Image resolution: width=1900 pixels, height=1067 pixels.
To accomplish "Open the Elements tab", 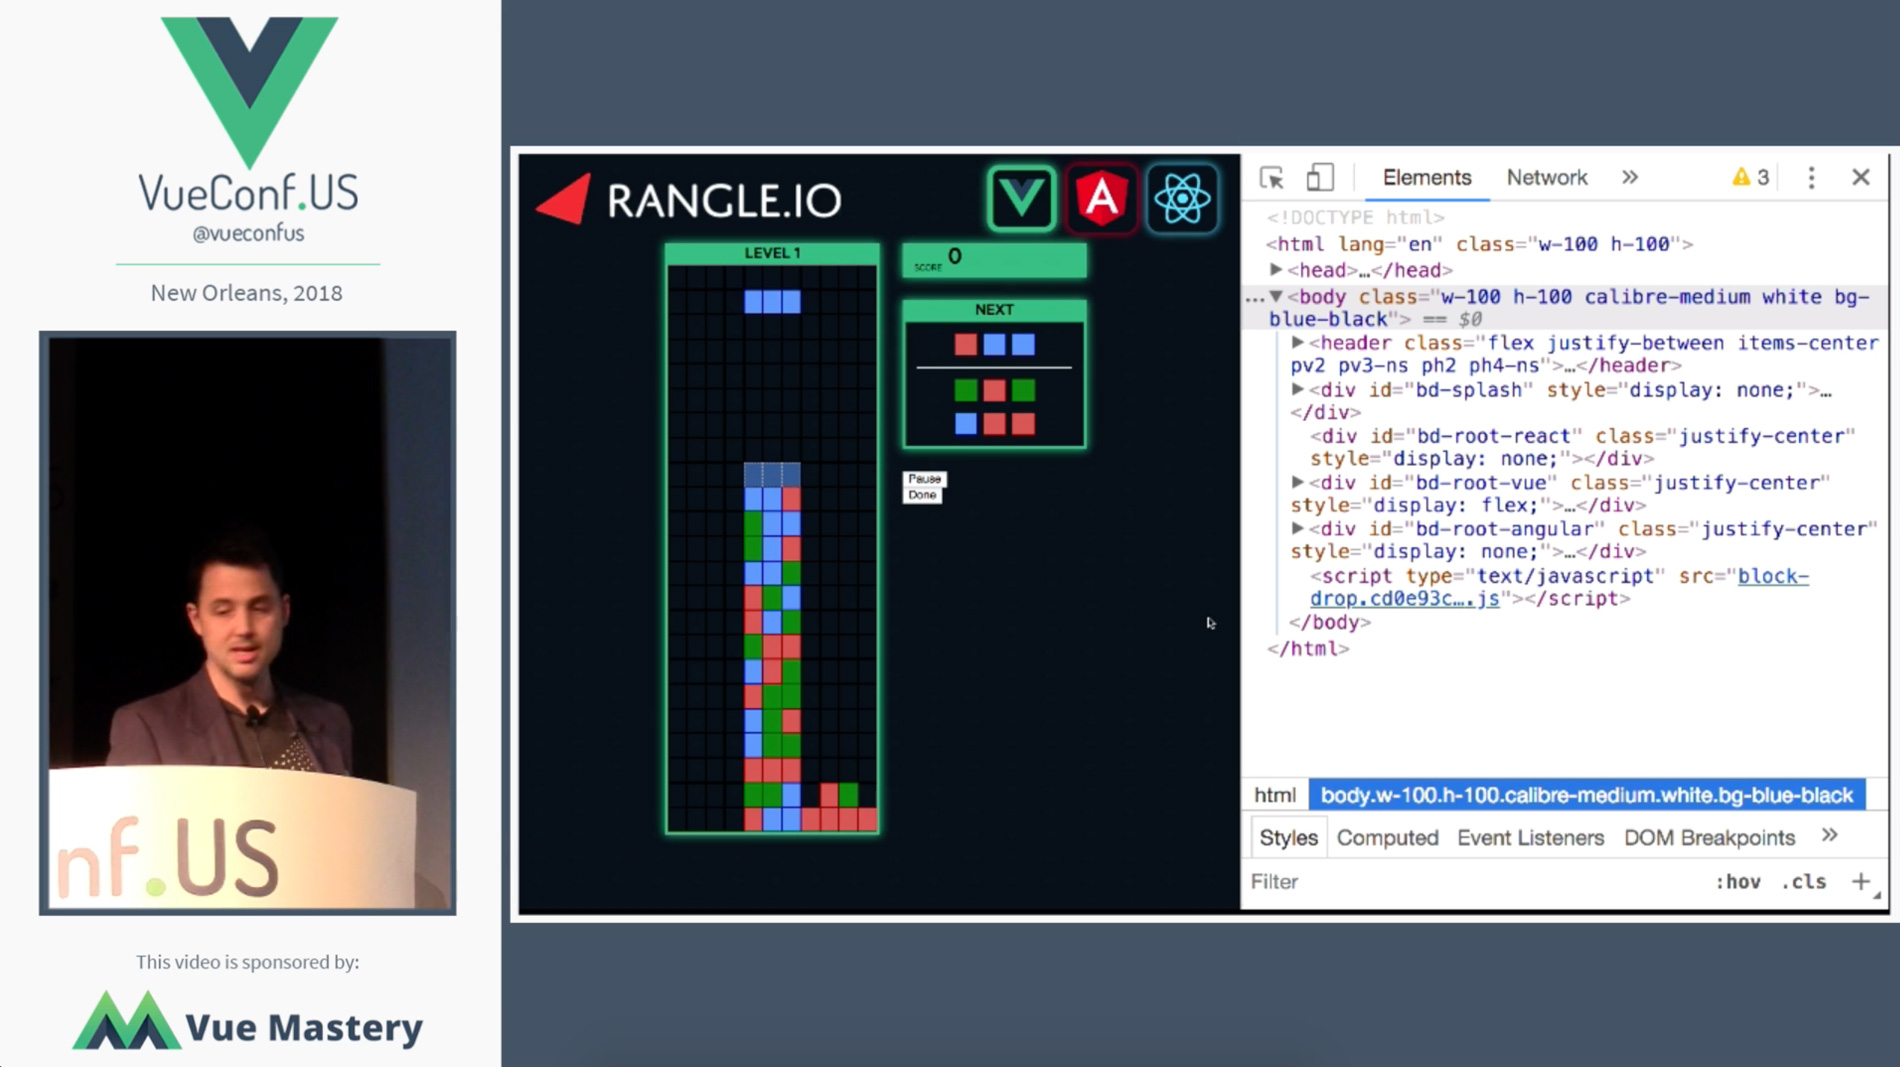I will point(1426,178).
